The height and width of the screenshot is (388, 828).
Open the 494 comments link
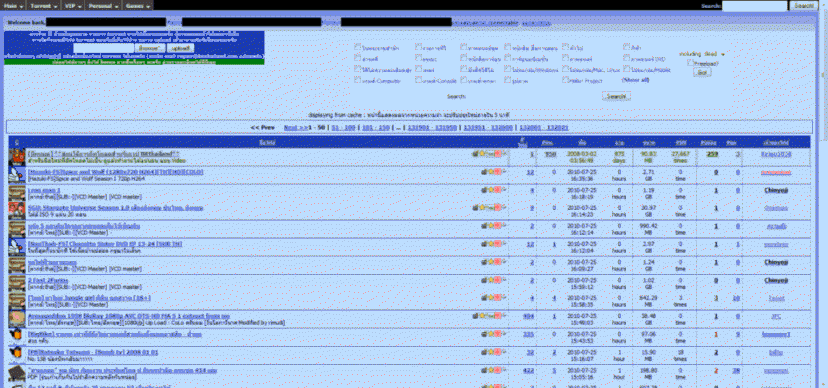pos(528,316)
